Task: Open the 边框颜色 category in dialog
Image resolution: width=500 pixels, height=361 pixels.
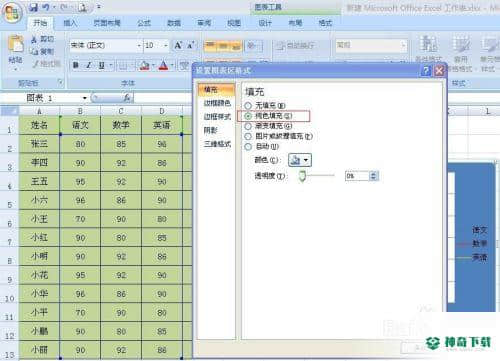Action: (x=217, y=103)
